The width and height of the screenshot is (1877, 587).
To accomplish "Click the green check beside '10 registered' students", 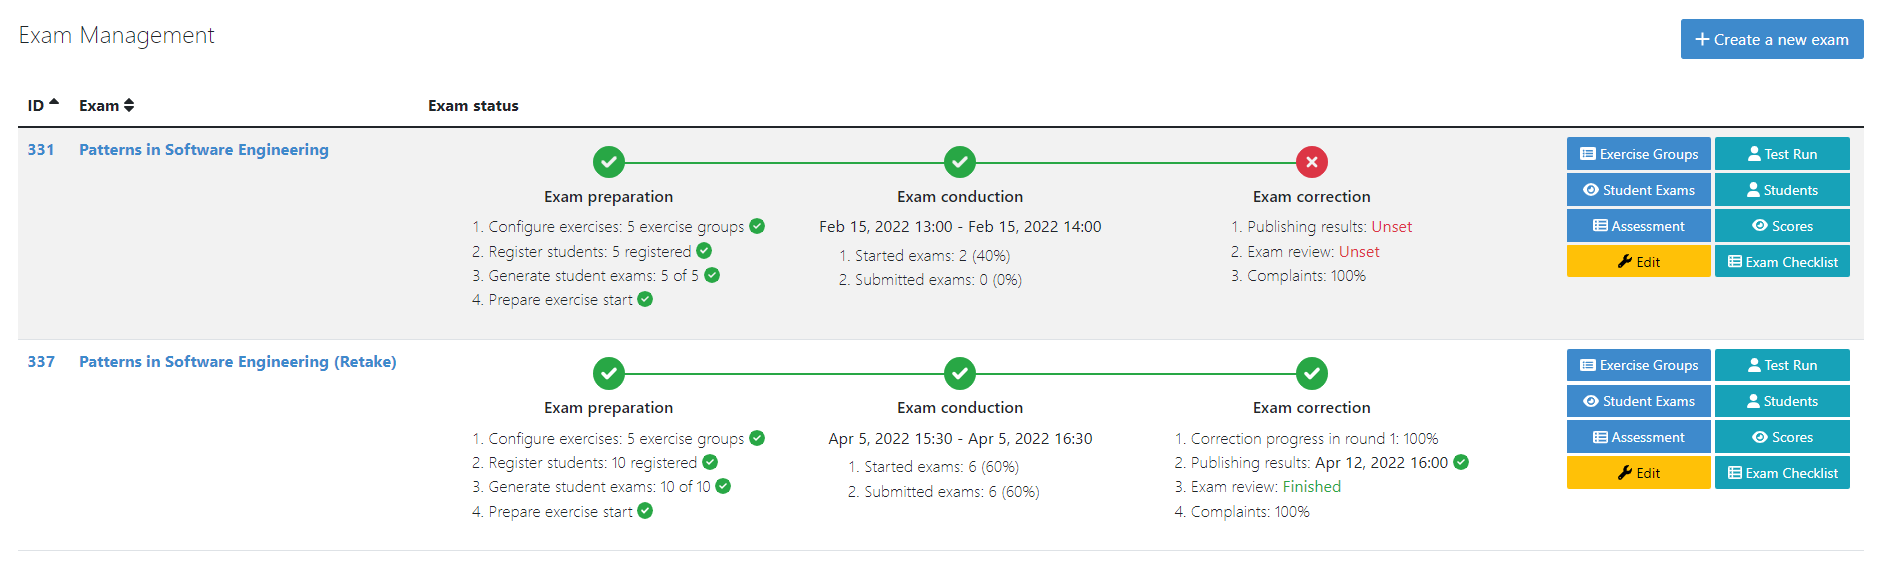I will (709, 462).
